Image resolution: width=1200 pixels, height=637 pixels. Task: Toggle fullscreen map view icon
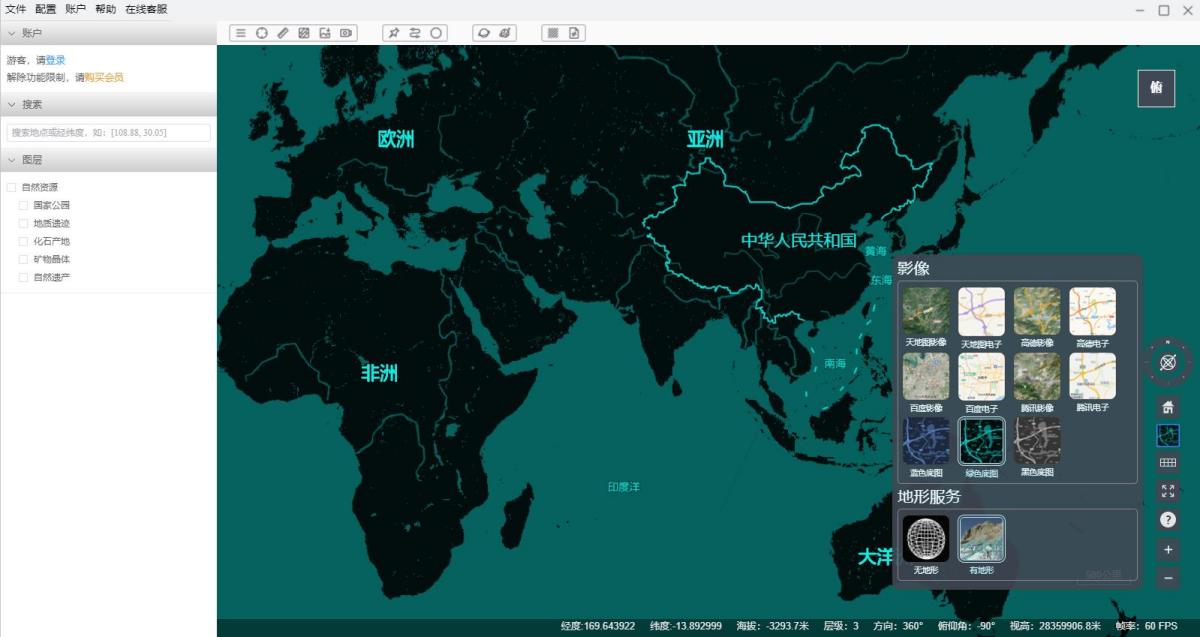[1167, 491]
